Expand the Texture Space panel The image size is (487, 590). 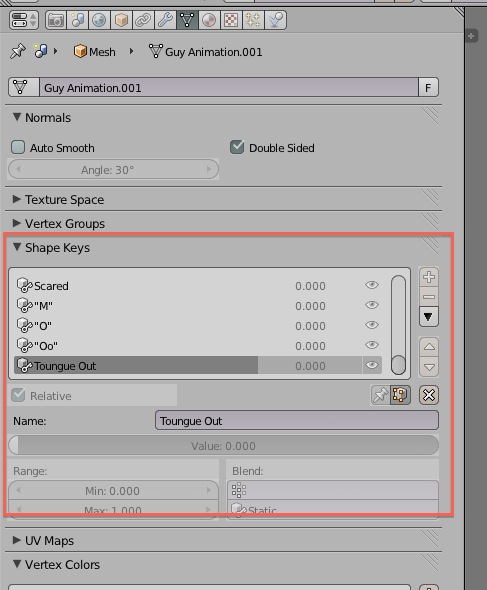click(58, 199)
